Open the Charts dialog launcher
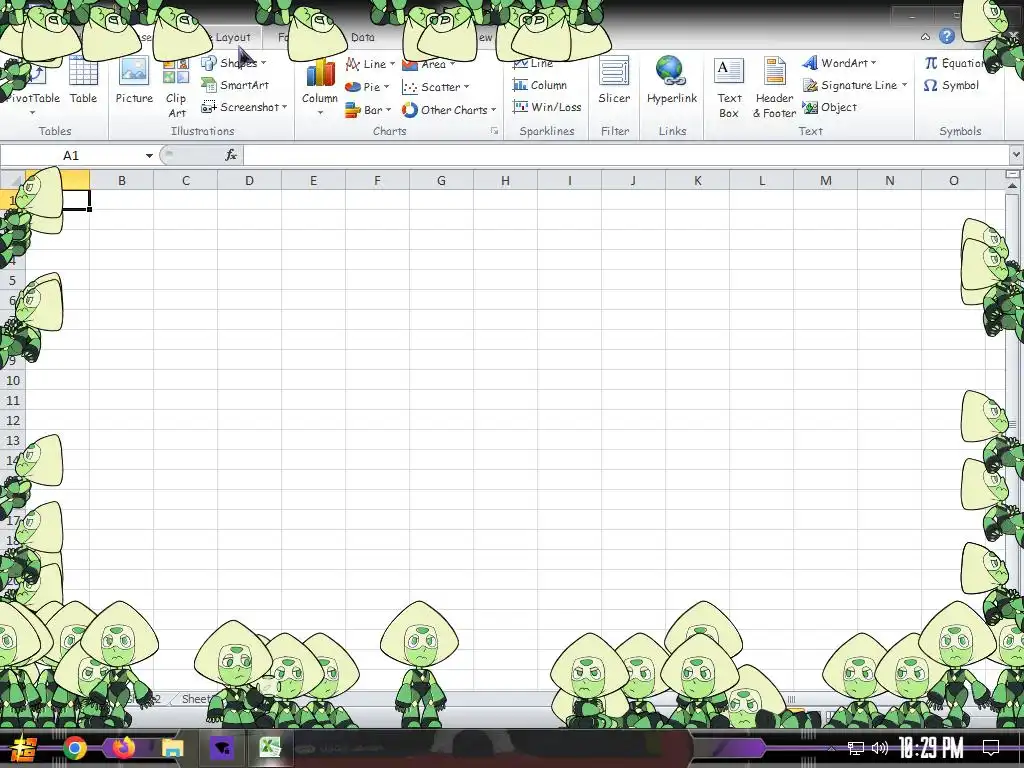This screenshot has height=768, width=1024. pyautogui.click(x=494, y=131)
